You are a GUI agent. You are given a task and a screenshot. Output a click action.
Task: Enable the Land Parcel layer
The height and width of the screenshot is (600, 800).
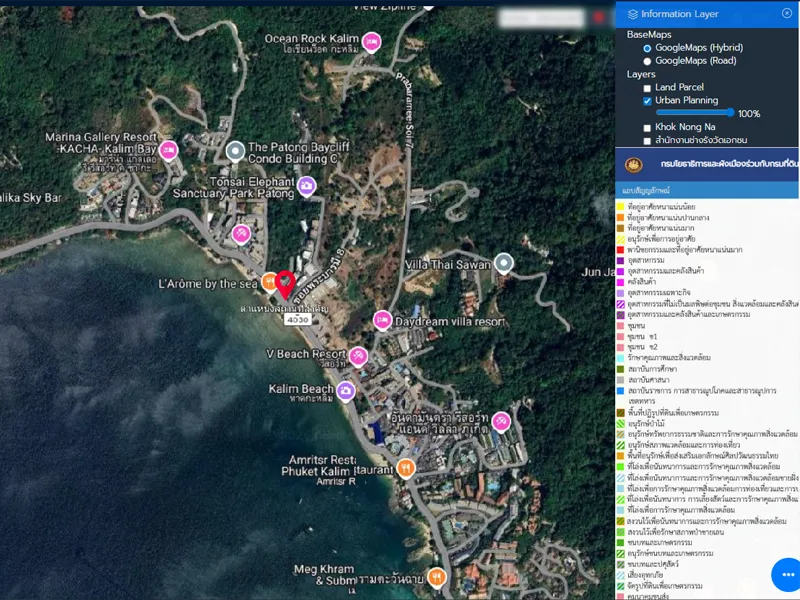(x=647, y=88)
